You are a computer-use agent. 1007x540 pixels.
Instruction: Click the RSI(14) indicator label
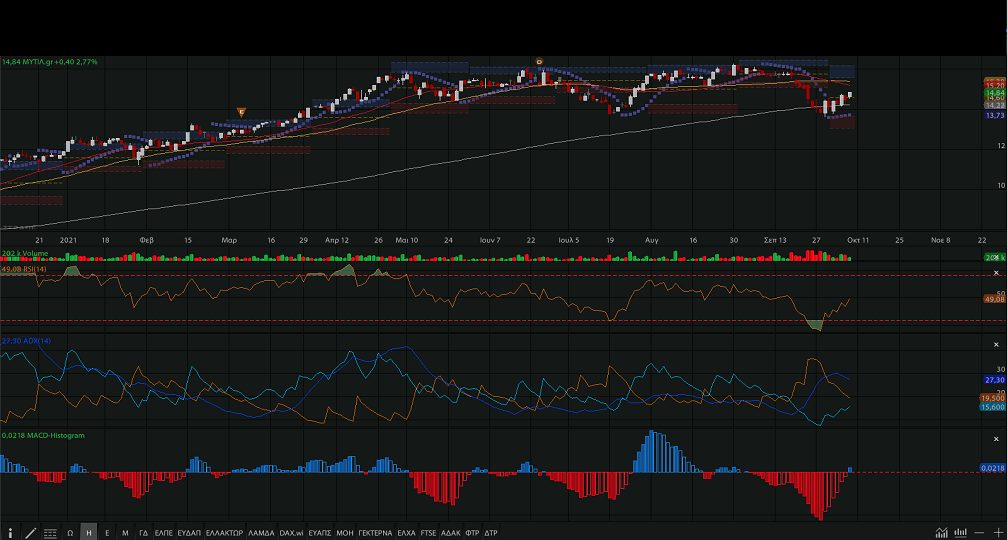[x=24, y=269]
